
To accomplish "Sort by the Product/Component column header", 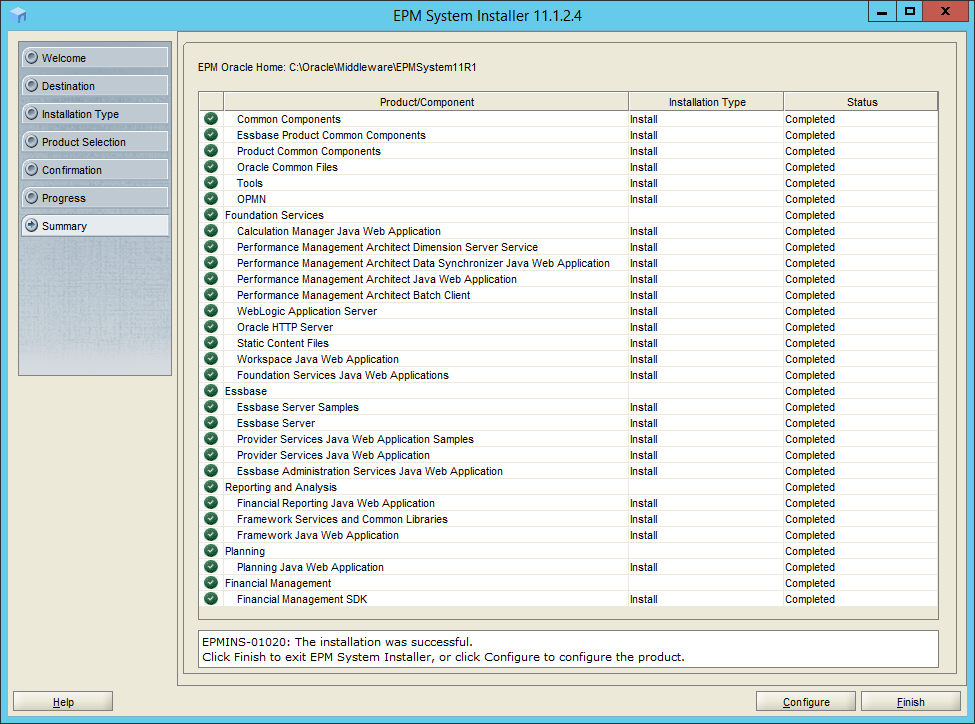I will coord(427,102).
